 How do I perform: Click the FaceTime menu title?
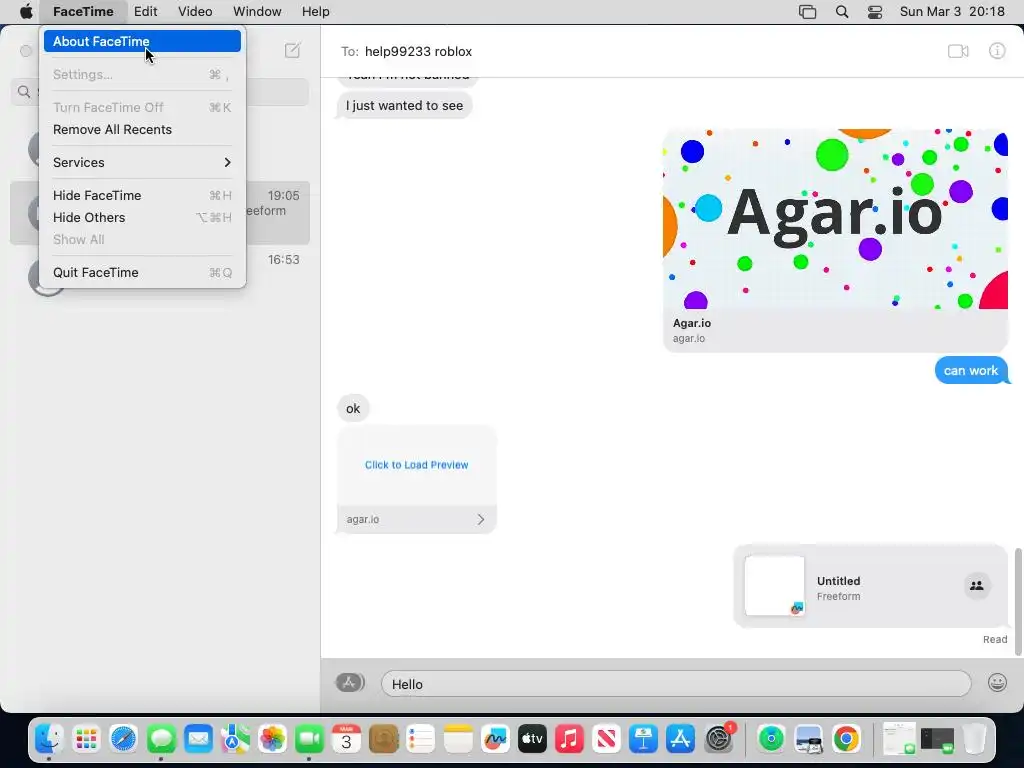(83, 12)
